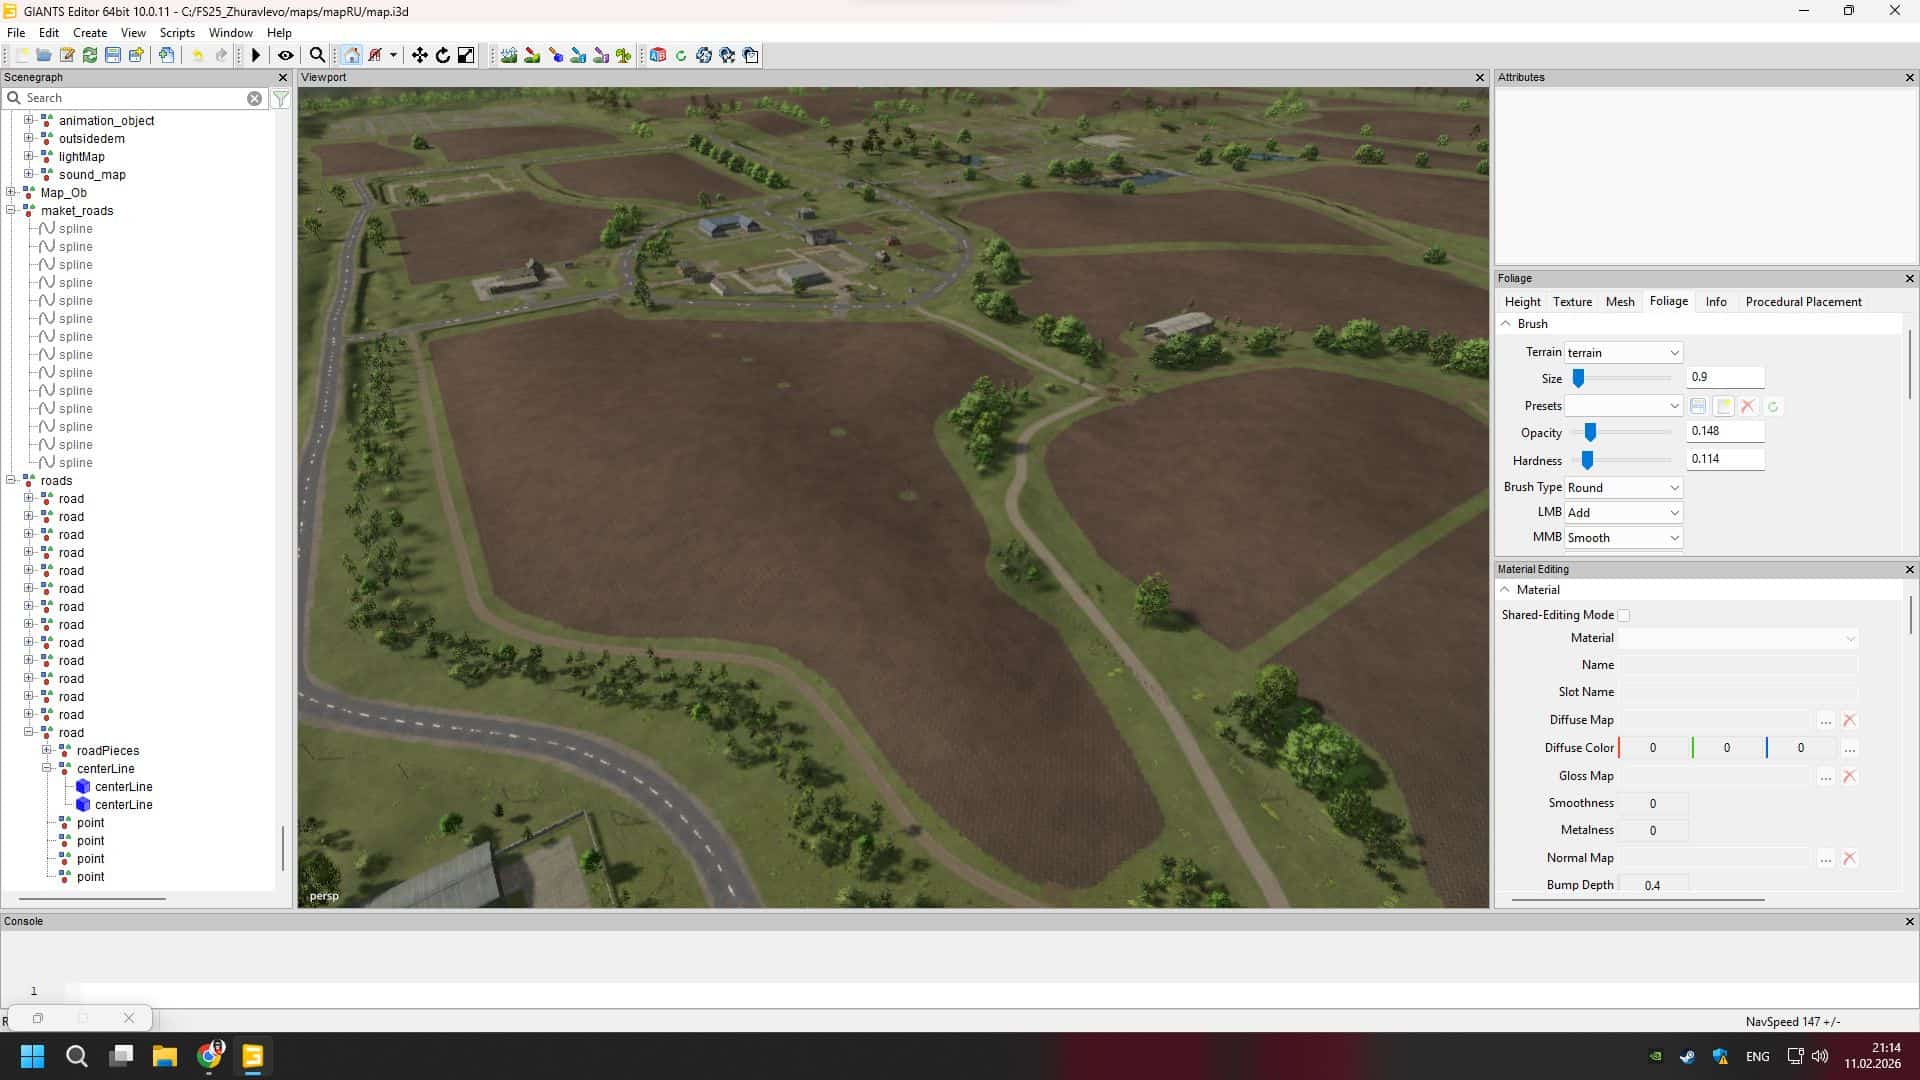Open the Brush Type dropdown
This screenshot has width=1920, height=1080.
pos(1623,488)
